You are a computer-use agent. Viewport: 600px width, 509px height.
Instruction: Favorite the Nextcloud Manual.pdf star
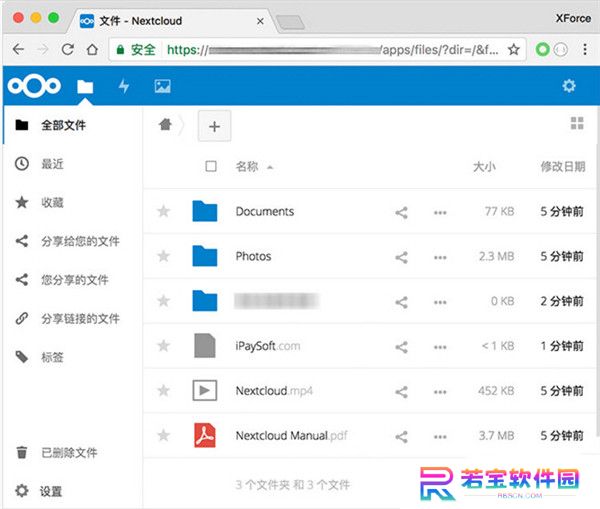coord(164,435)
